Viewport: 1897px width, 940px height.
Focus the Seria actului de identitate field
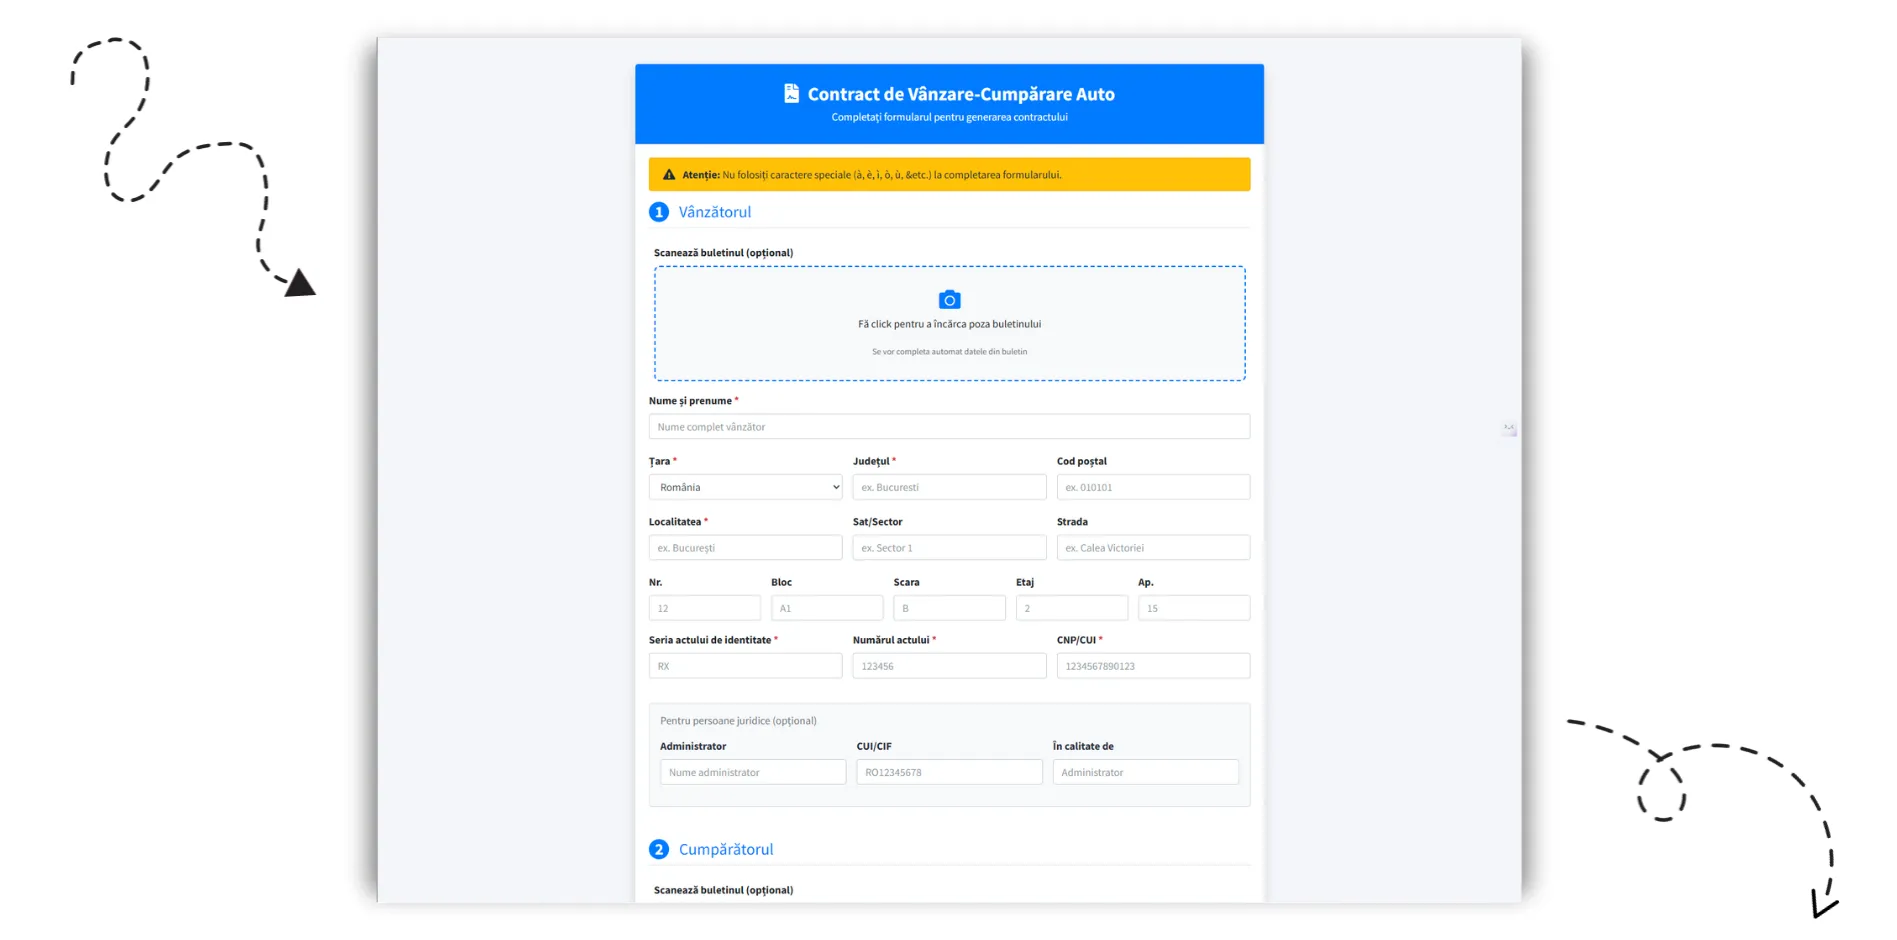click(746, 666)
